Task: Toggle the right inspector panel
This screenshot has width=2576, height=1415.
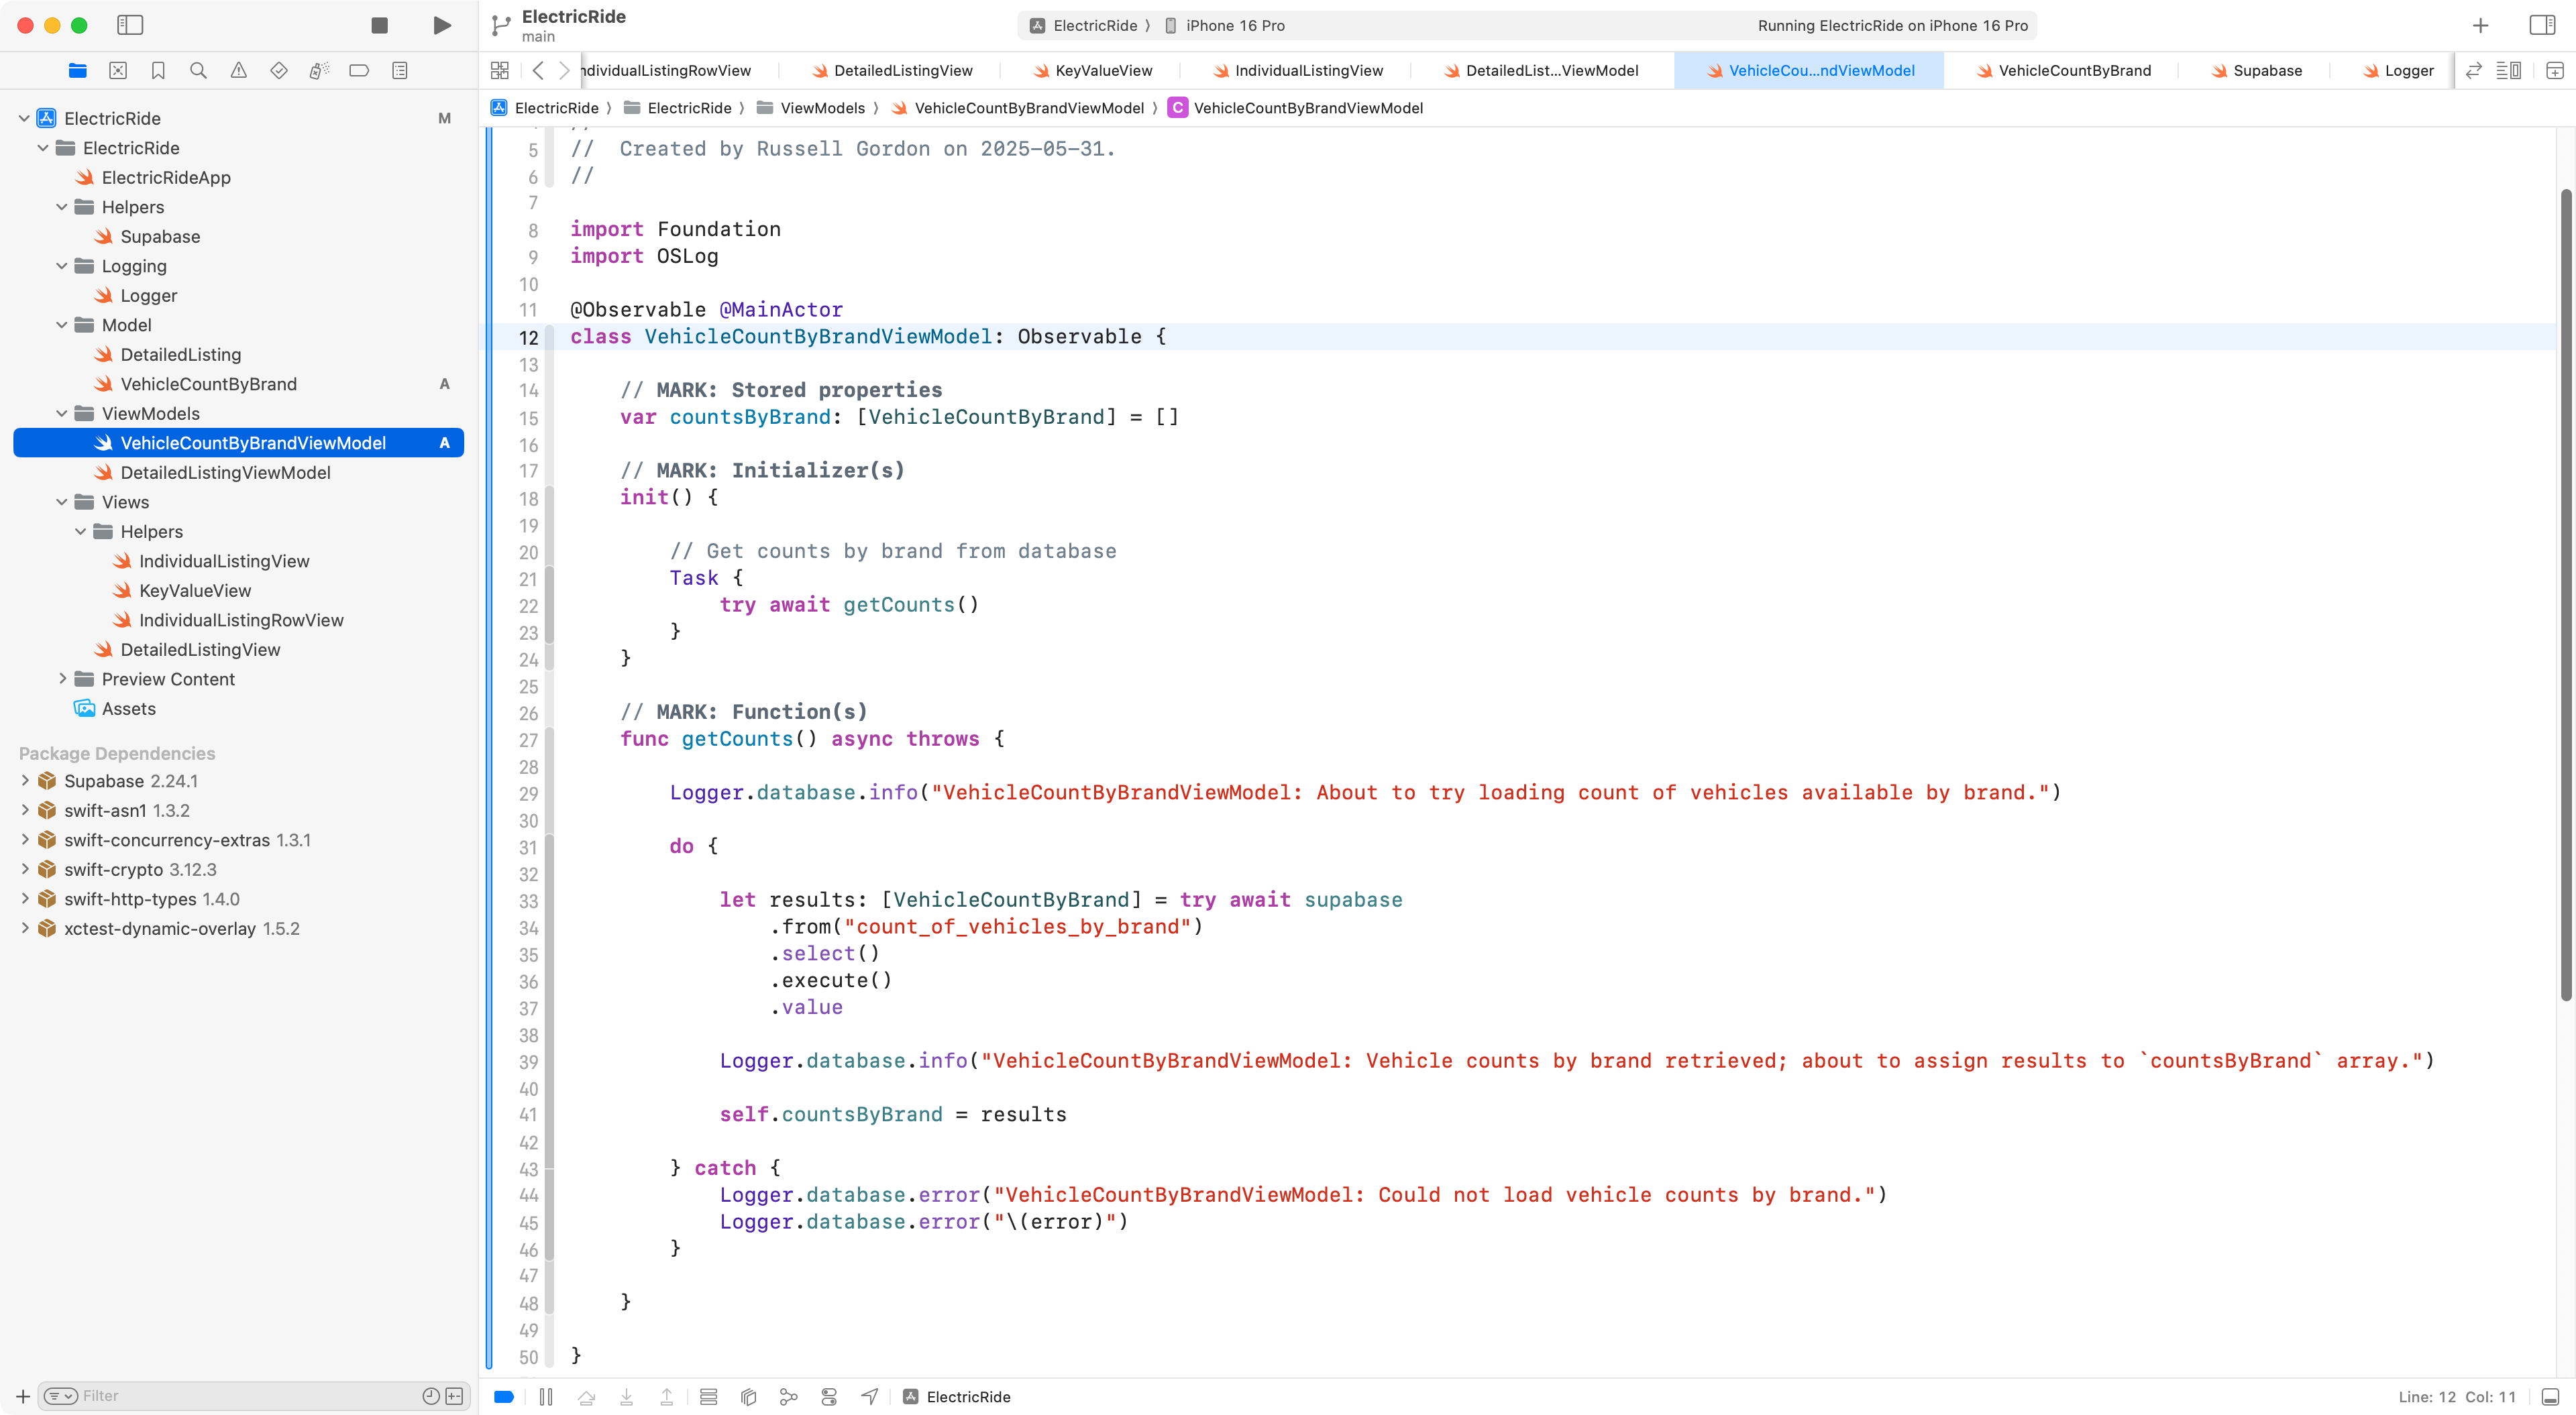Action: [2541, 25]
